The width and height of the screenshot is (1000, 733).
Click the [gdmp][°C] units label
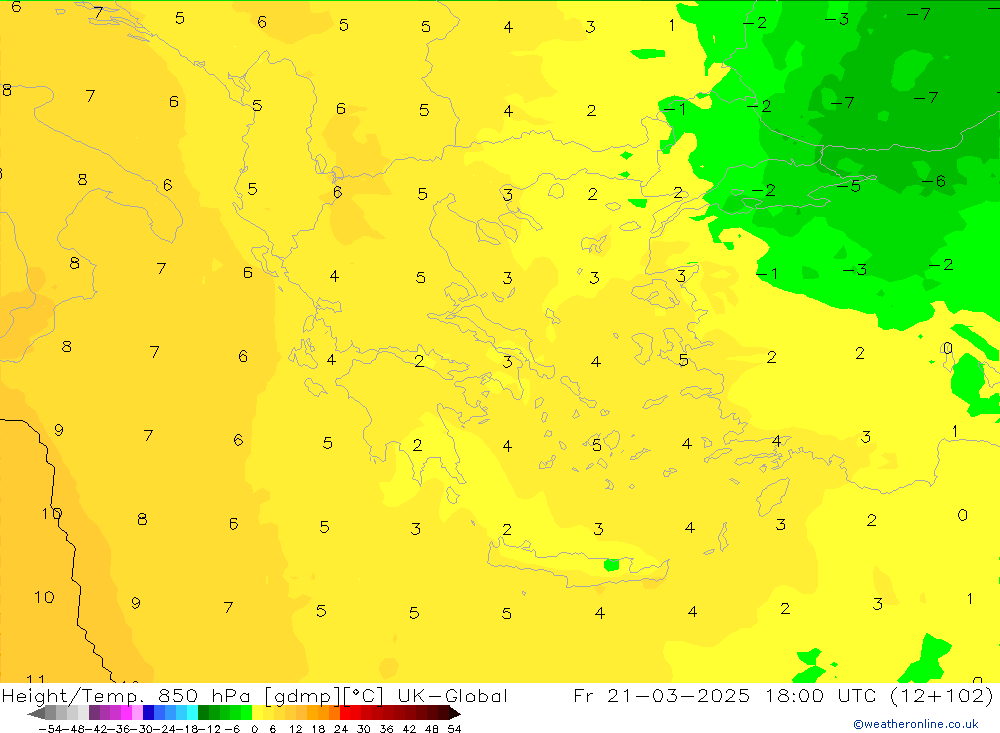pos(324,696)
